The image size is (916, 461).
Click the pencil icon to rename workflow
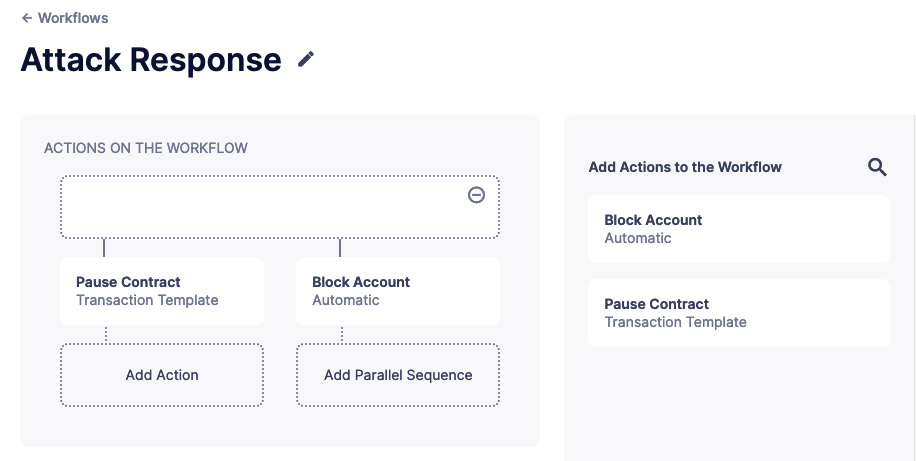[x=306, y=60]
